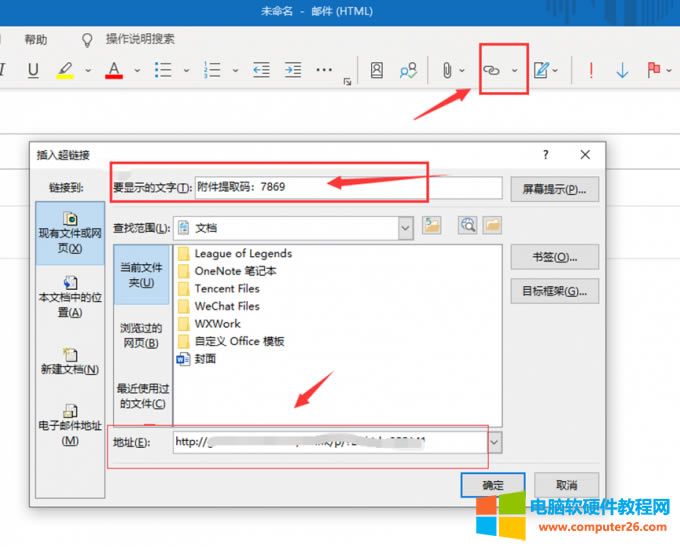The image size is (680, 547).
Task: Select the League of Legends folder
Action: pyautogui.click(x=235, y=253)
